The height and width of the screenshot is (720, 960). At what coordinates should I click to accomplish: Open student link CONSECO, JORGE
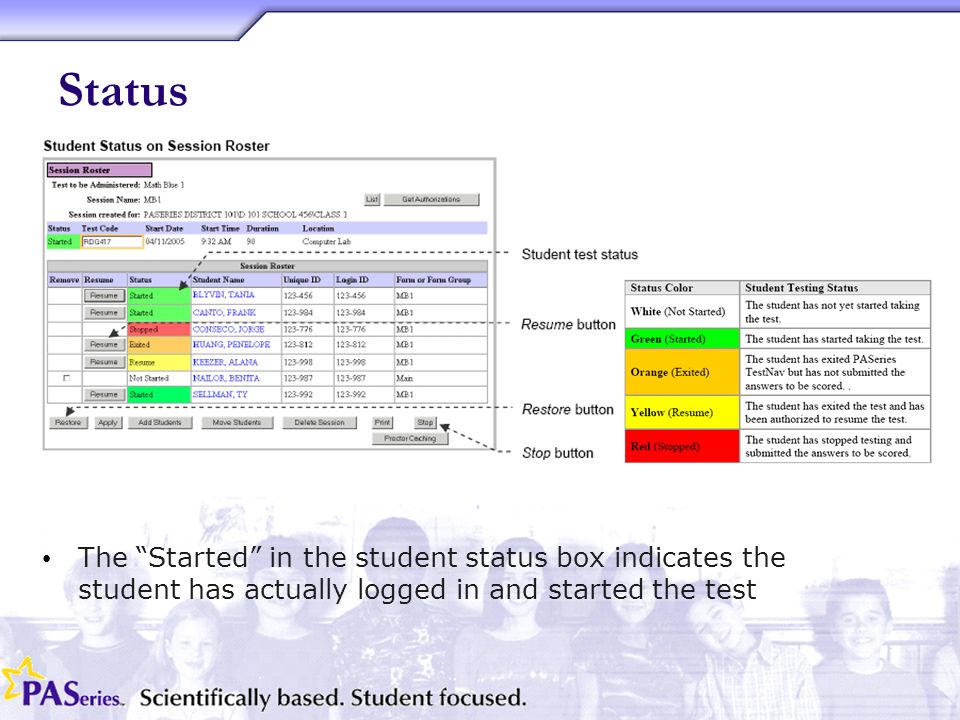pos(228,329)
